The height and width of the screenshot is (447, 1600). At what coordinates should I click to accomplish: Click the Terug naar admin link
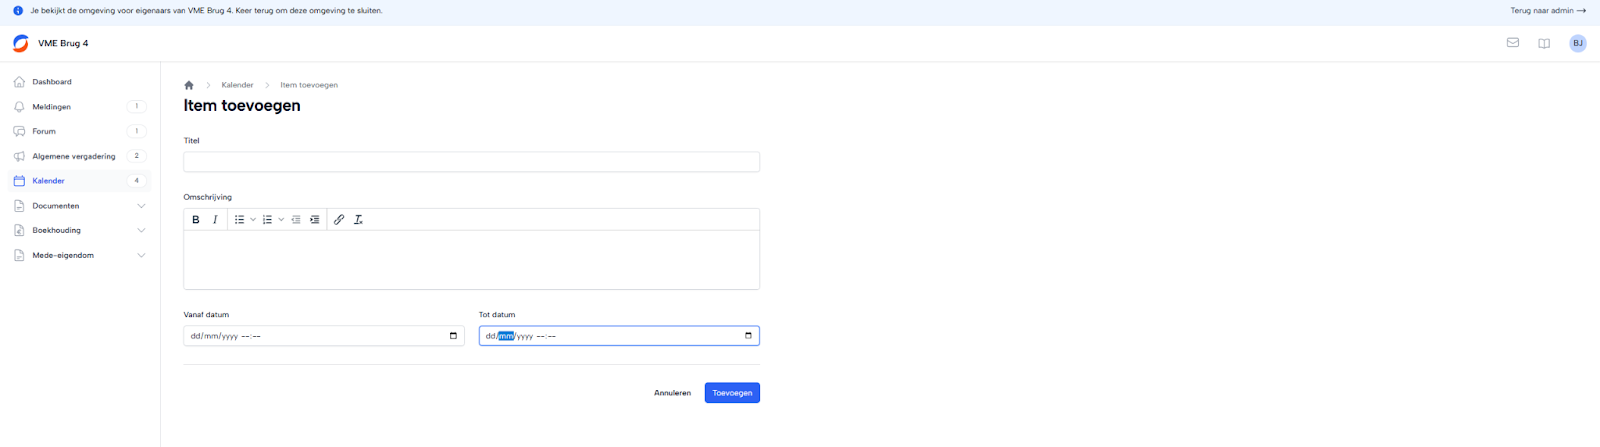click(x=1548, y=11)
